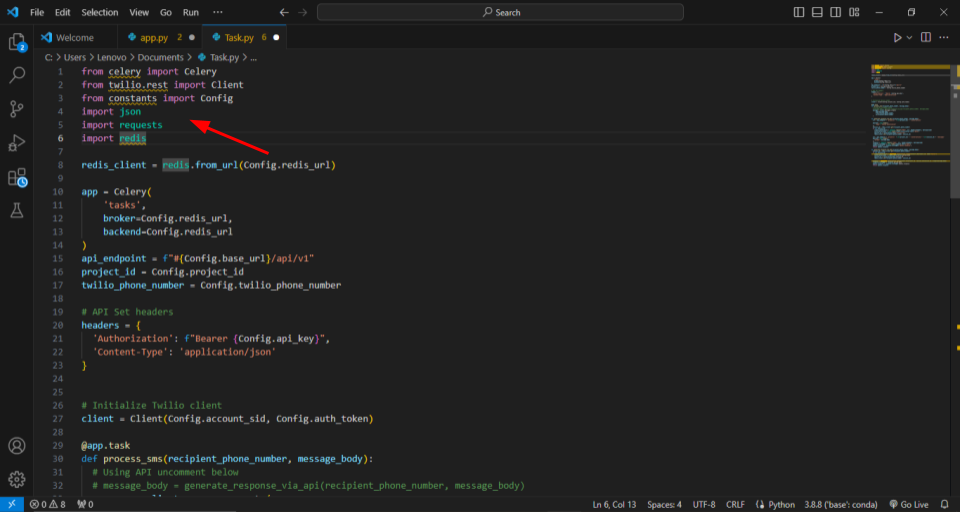Toggle the secondary side bar
The image size is (960, 512).
[837, 12]
